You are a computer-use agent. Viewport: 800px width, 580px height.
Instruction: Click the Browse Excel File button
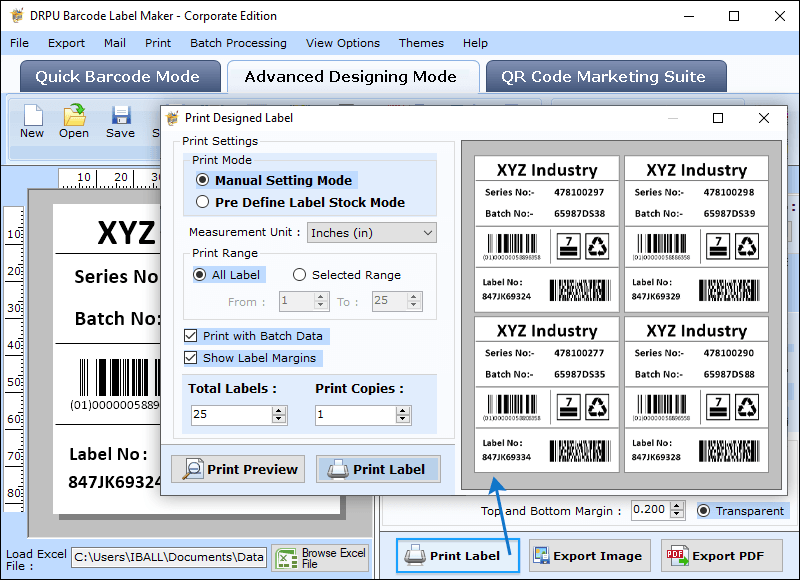[320, 558]
